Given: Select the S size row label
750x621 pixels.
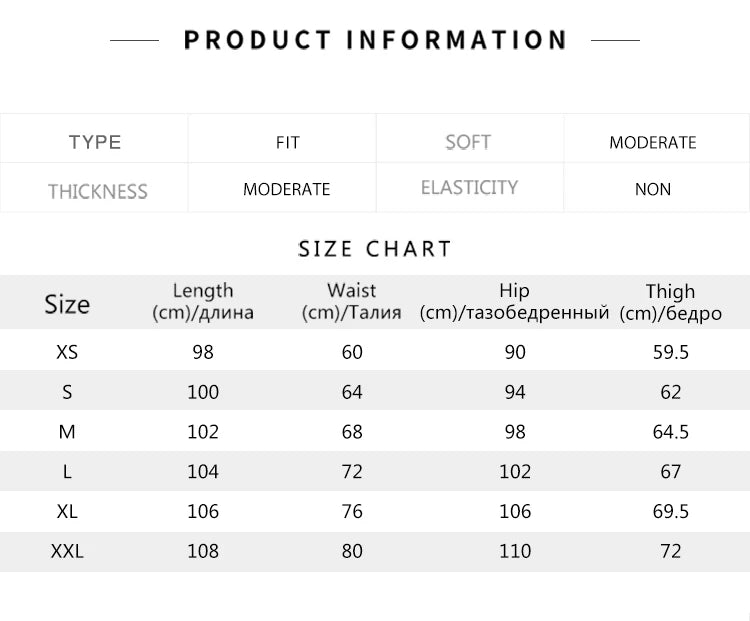Looking at the screenshot, I should 67,392.
